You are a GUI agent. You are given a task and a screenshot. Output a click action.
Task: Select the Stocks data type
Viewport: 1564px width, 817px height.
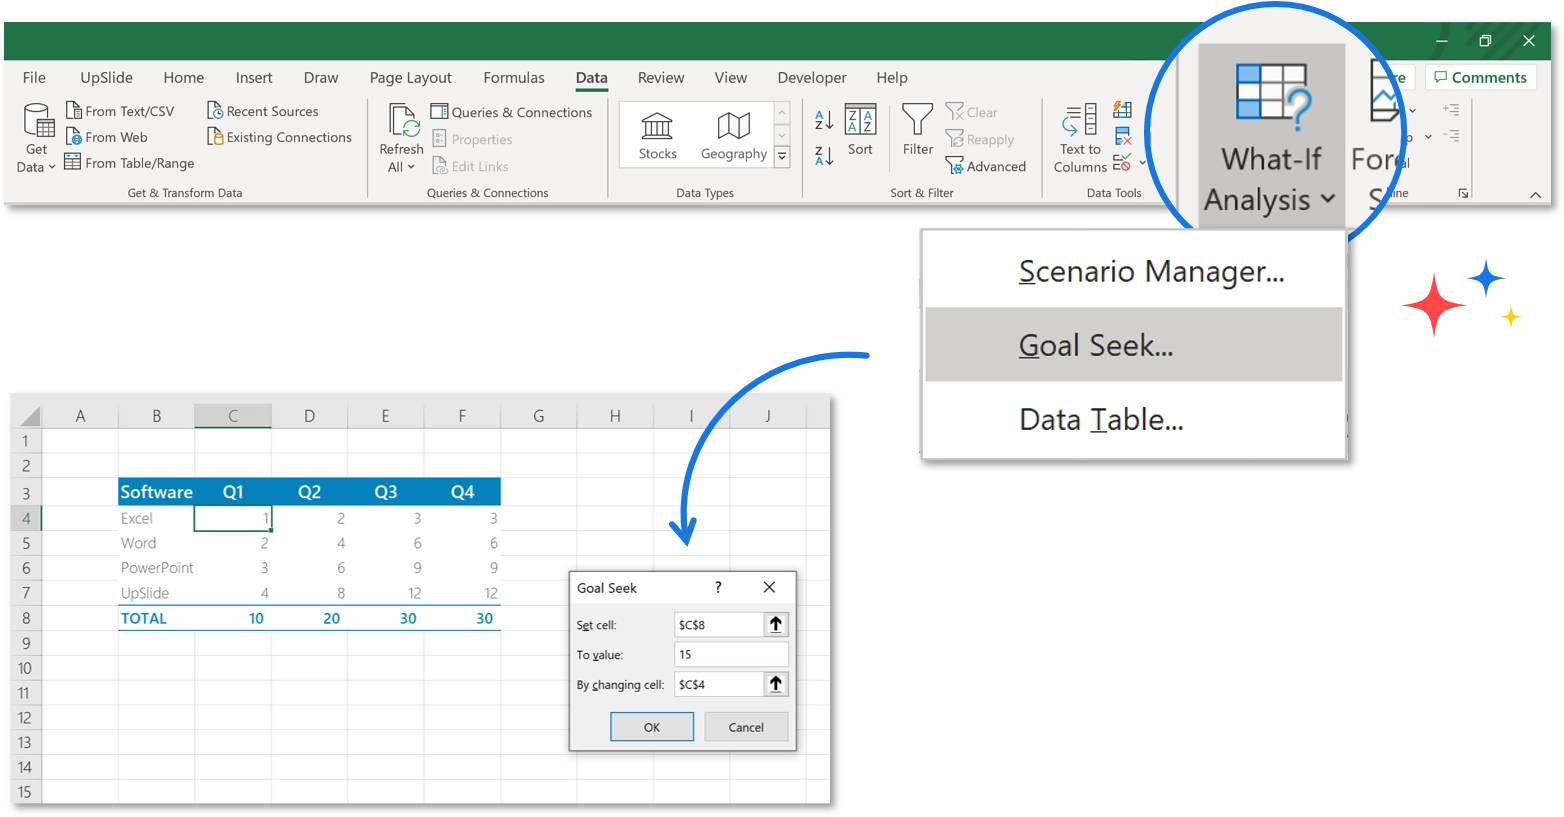coord(657,134)
